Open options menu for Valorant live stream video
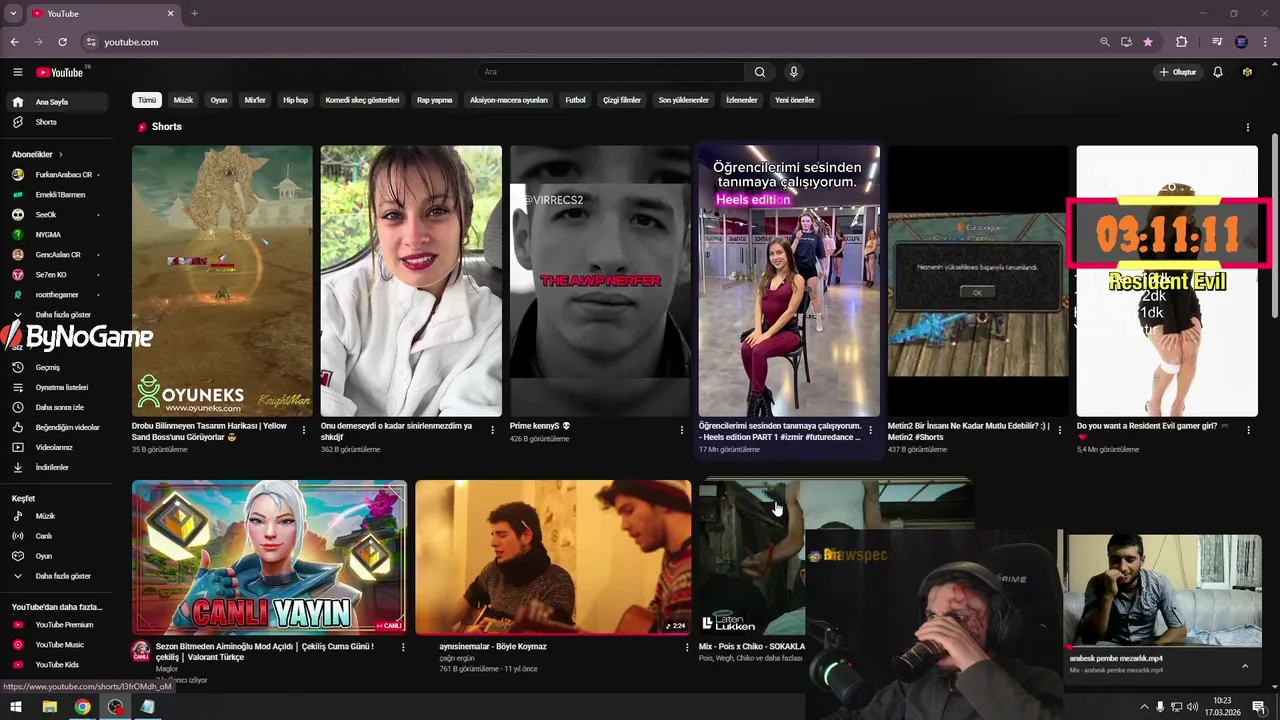The image size is (1280, 720). pyautogui.click(x=403, y=647)
